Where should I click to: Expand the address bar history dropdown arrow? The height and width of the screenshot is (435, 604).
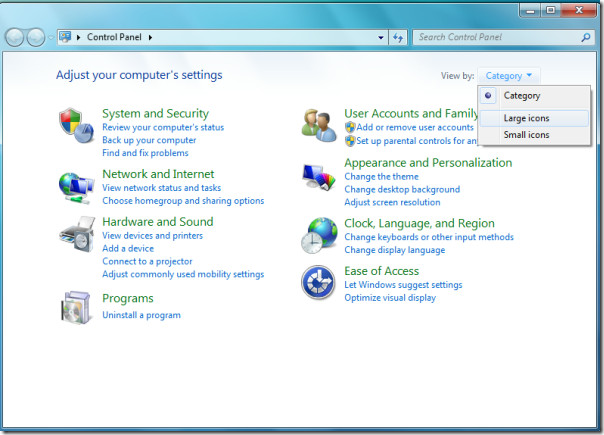tap(381, 37)
